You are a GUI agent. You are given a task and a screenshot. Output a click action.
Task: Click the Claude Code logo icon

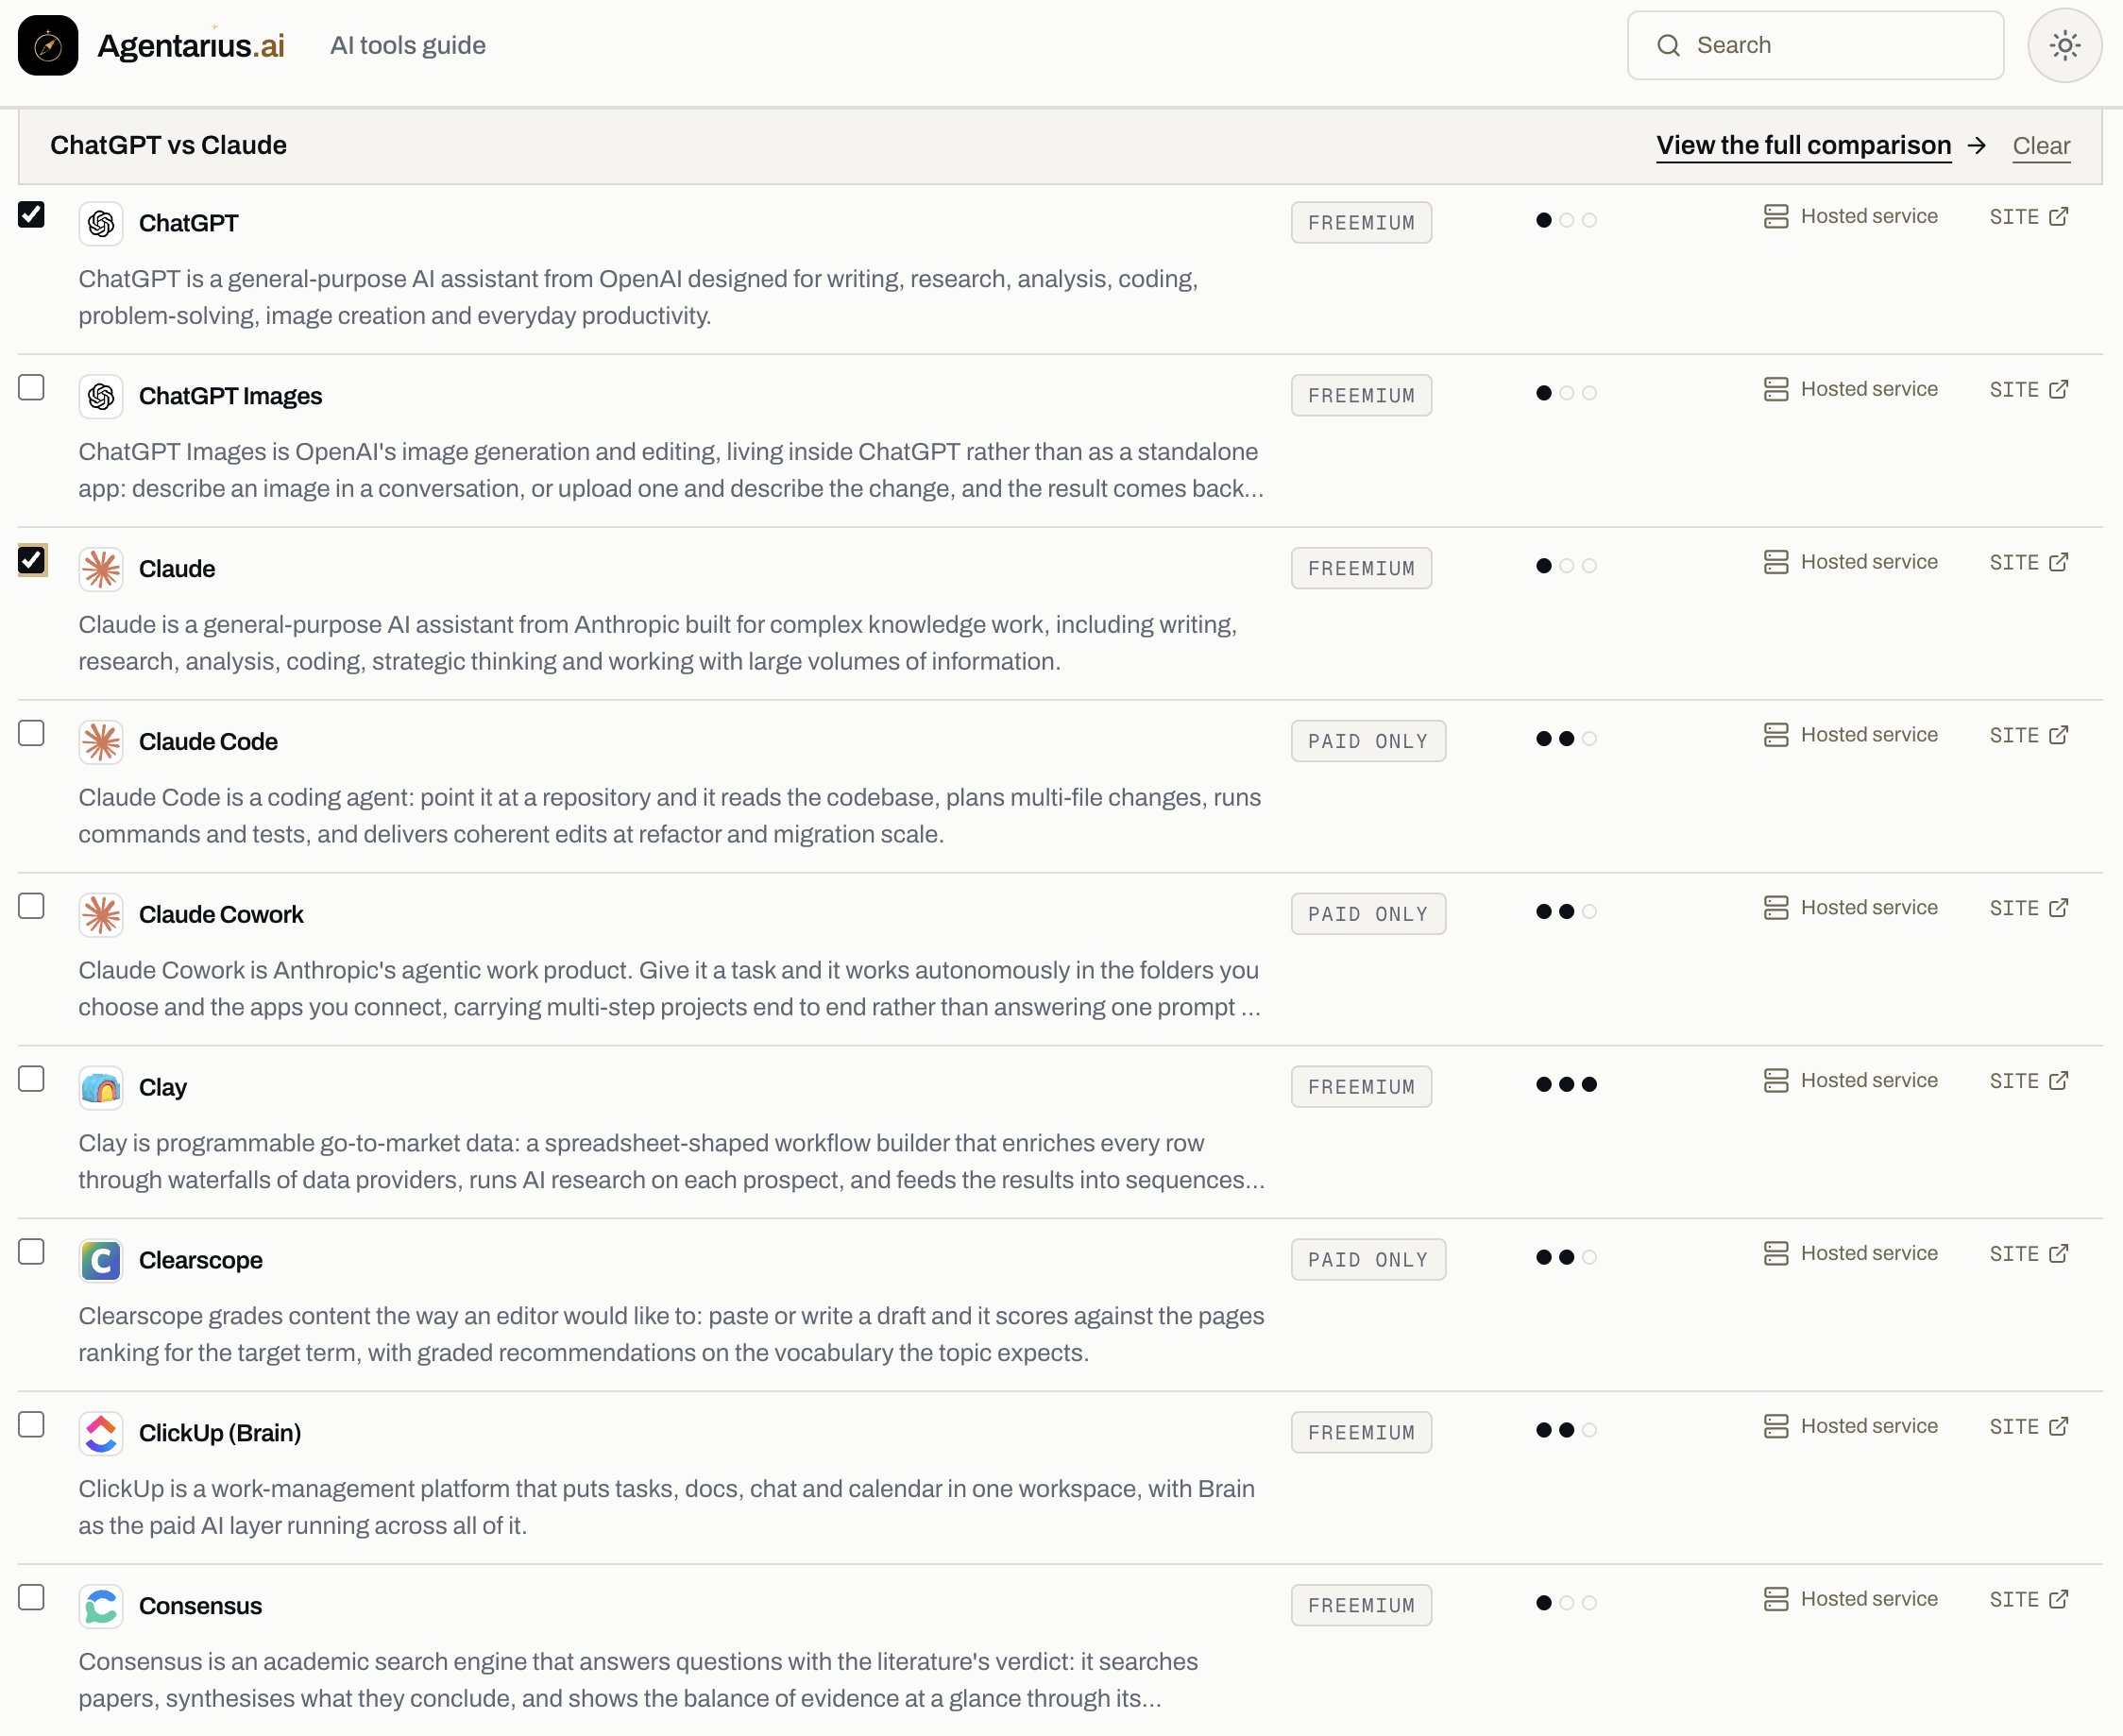[x=101, y=742]
